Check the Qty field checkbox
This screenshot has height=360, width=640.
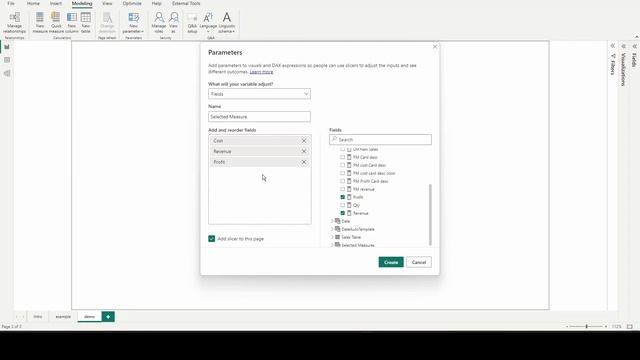click(342, 205)
